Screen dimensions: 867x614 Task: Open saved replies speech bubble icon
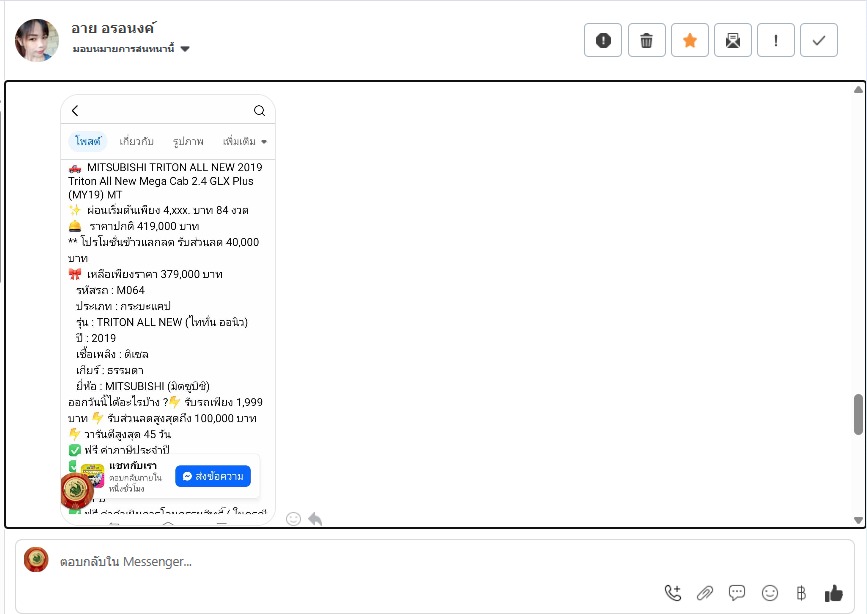[x=737, y=594]
